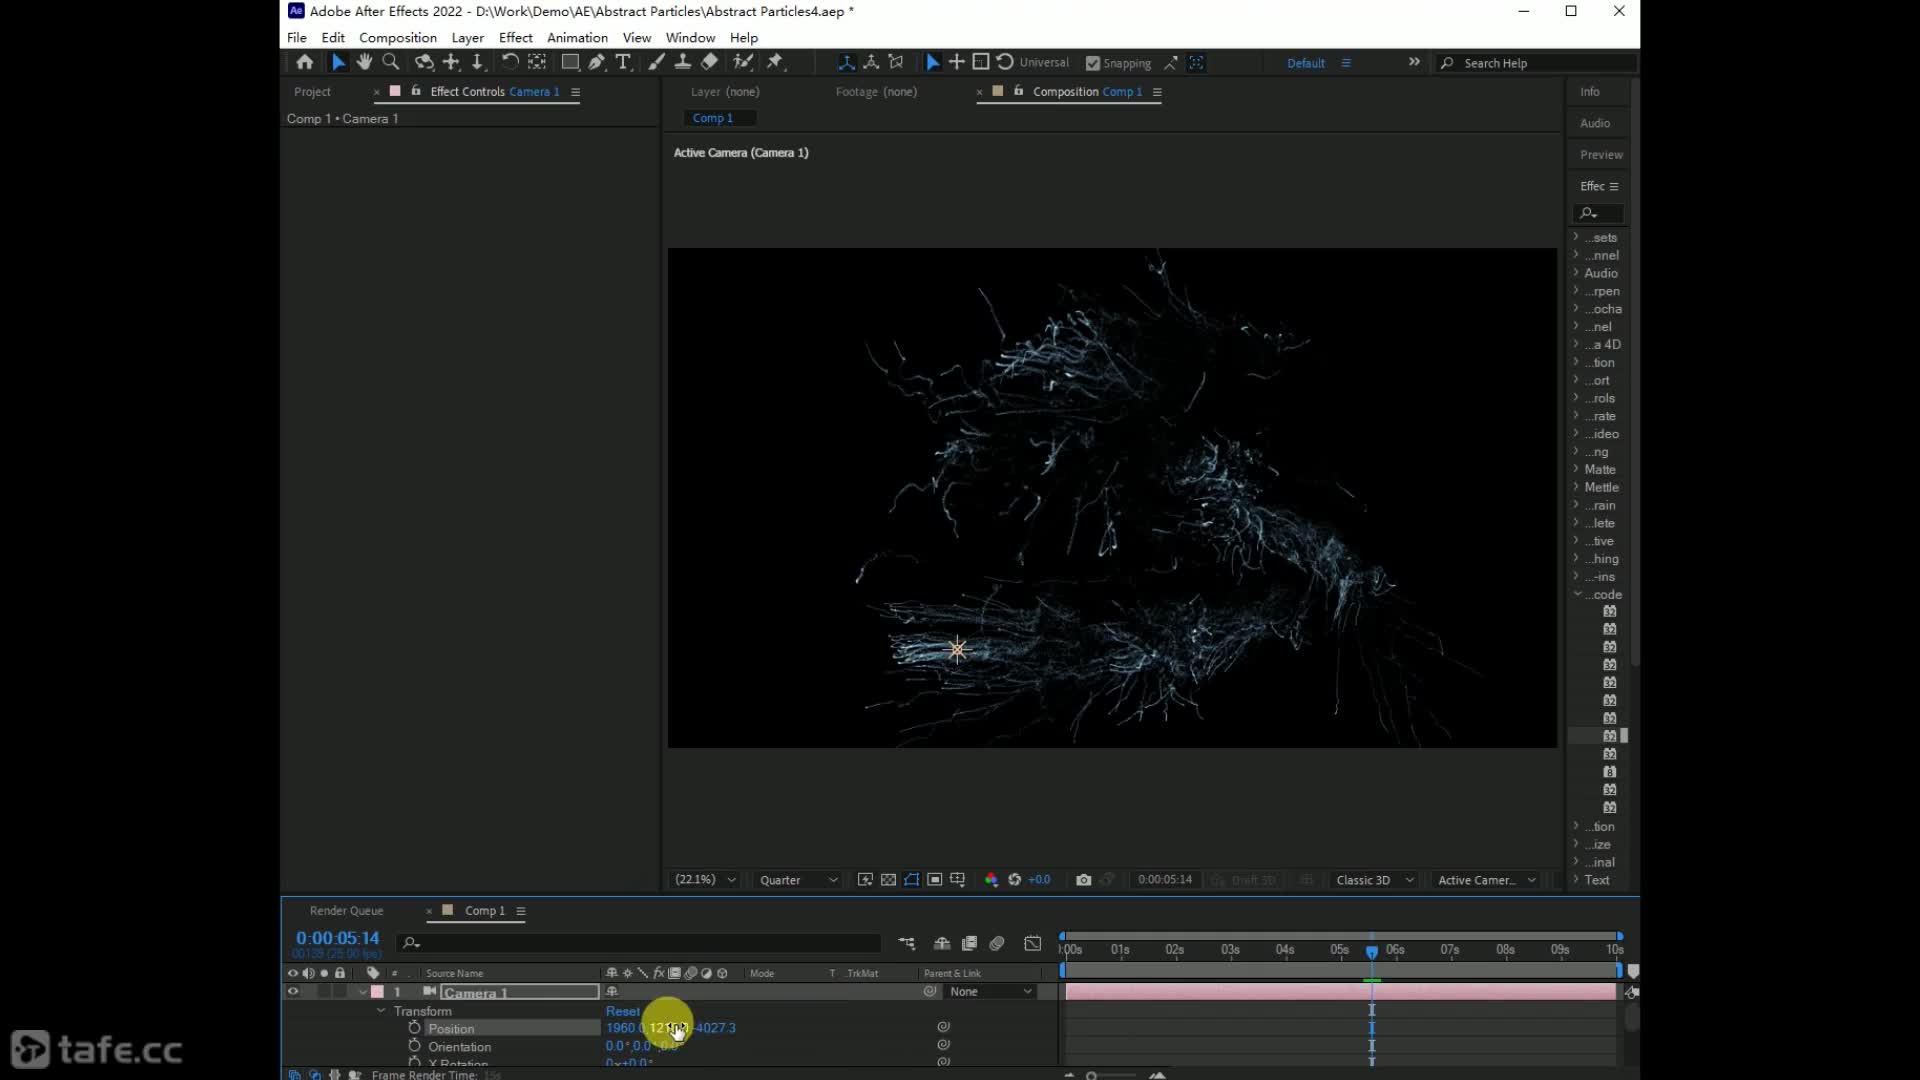Select the Rectangle shape tool
Screen dimensions: 1920x1080
[570, 62]
